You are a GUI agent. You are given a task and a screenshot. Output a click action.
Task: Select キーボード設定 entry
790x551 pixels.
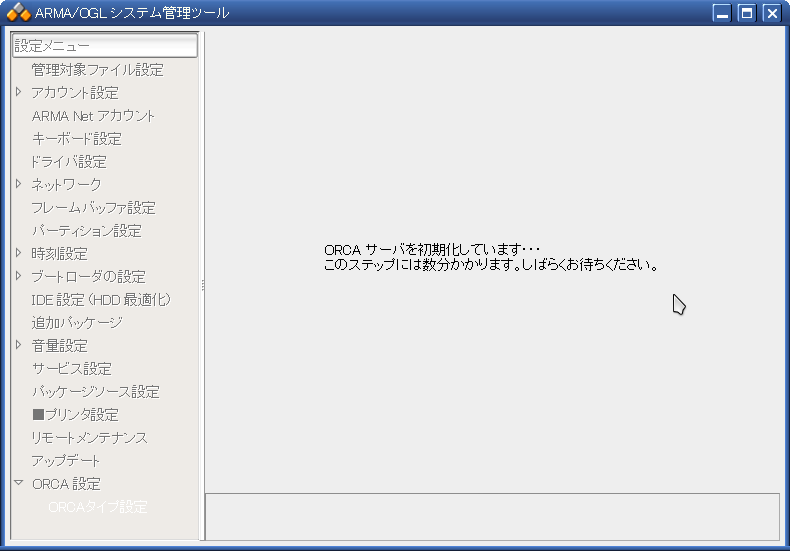[76, 138]
